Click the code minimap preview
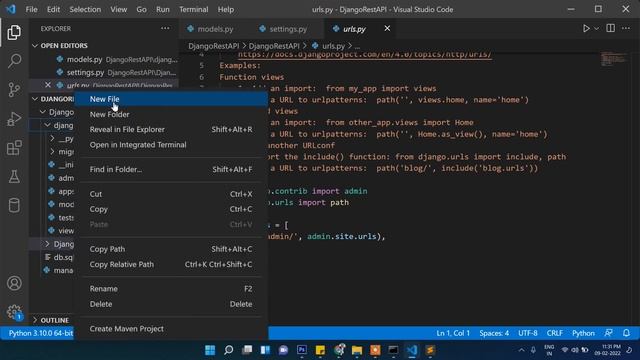640x360 pixels. (x=613, y=59)
